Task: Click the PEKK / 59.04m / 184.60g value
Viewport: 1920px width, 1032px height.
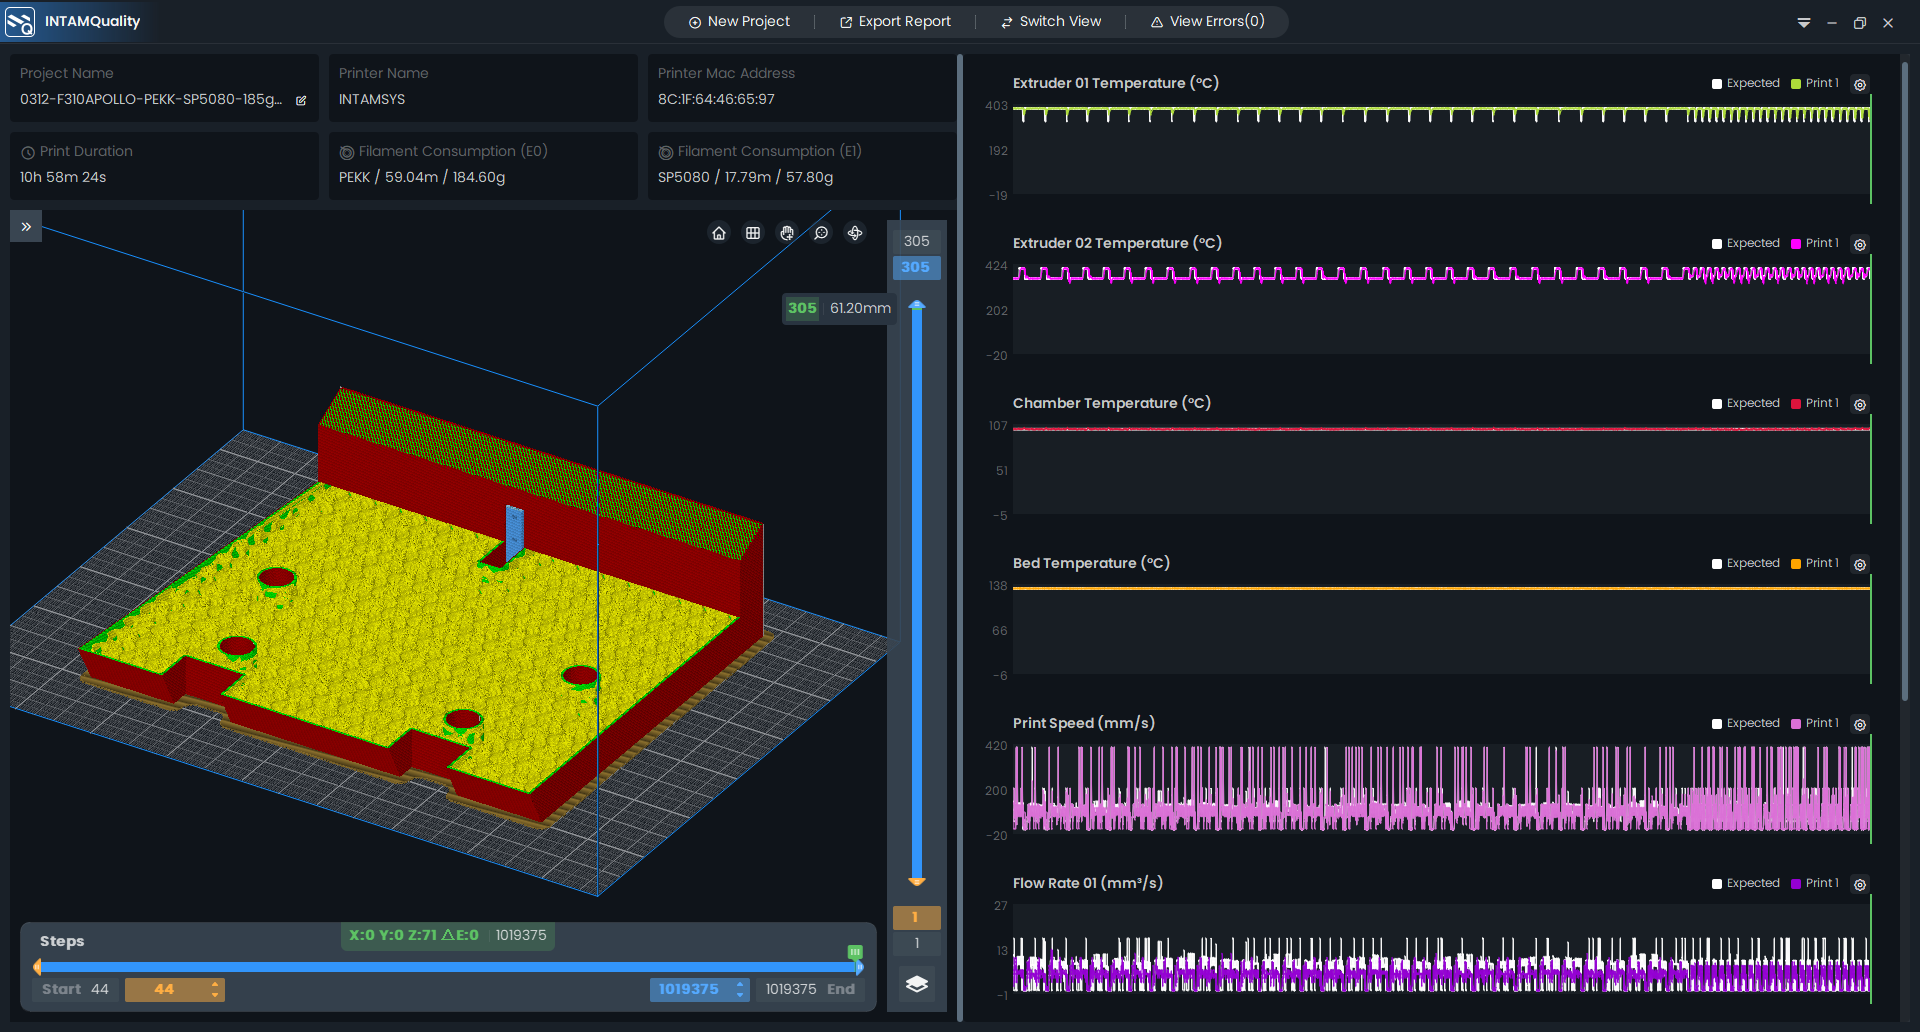Action: tap(422, 177)
